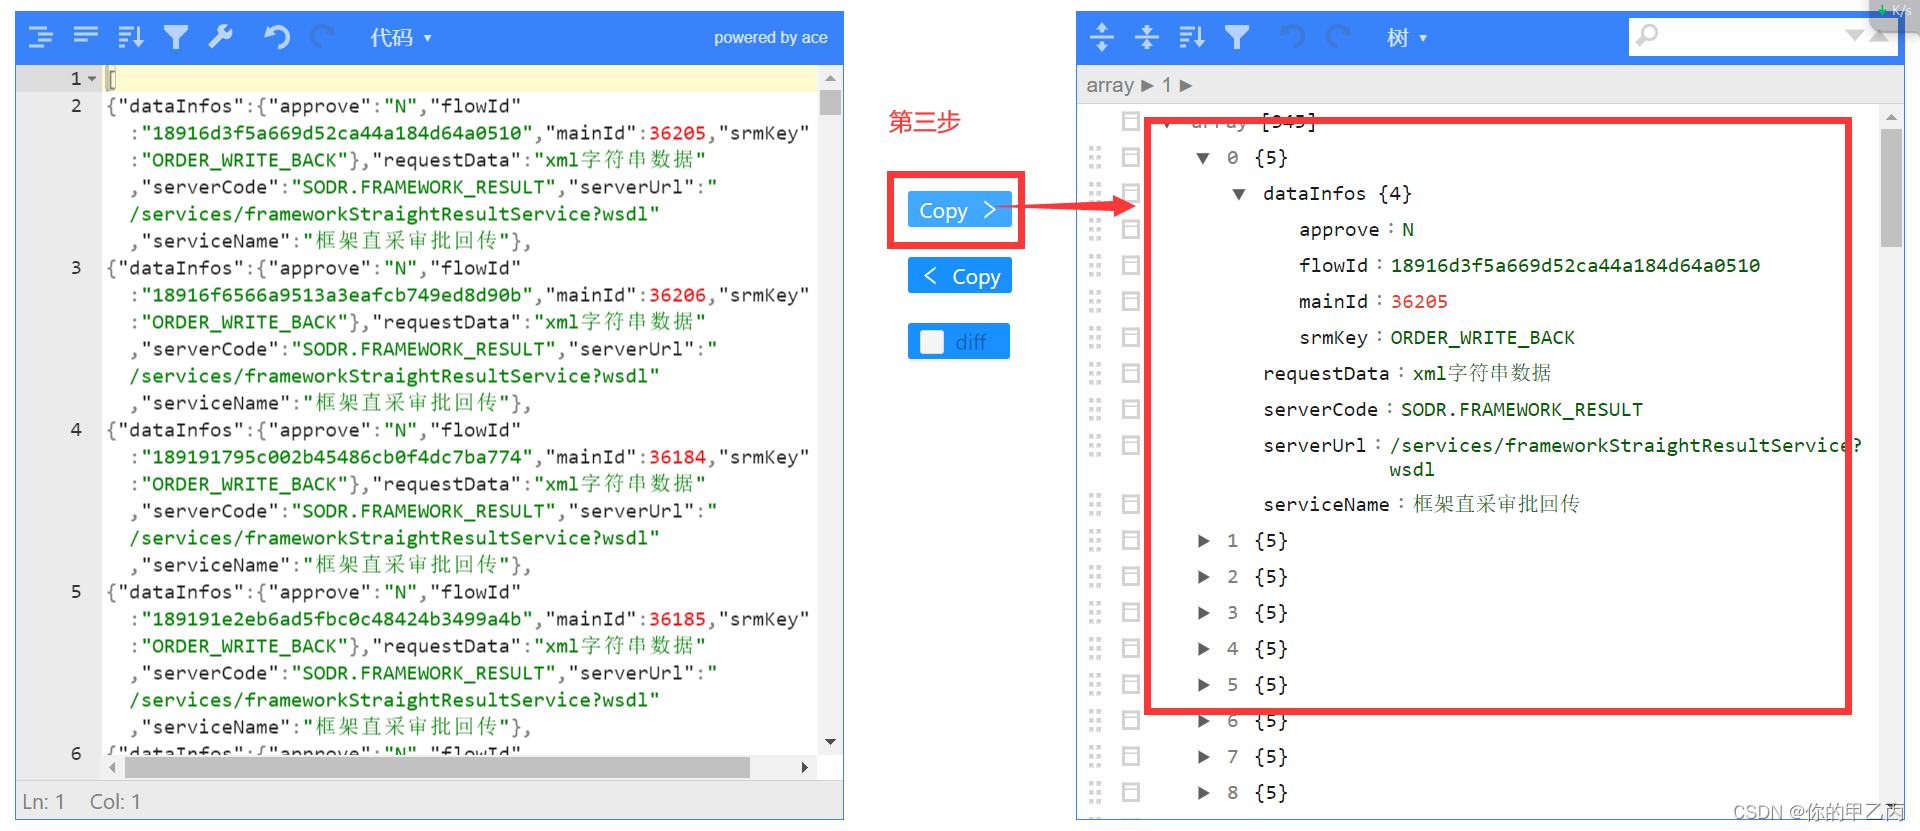Open action menu for the serverCode row
Image resolution: width=1920 pixels, height=831 pixels.
[1131, 409]
